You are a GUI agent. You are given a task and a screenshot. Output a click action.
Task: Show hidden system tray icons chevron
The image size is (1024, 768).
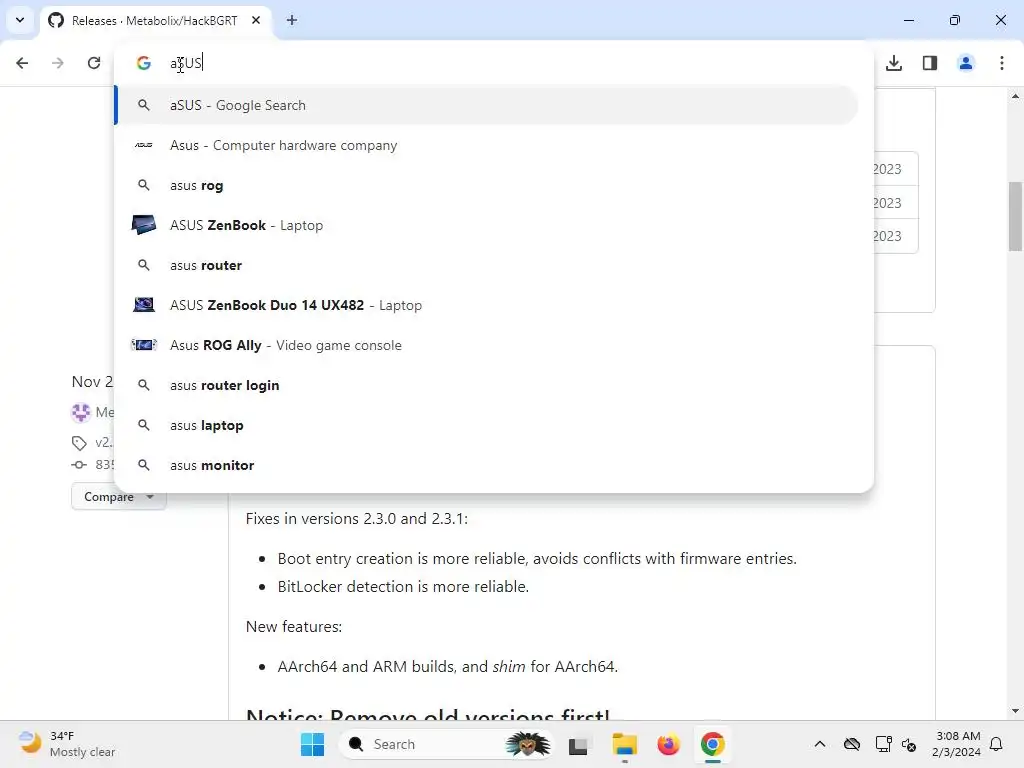[820, 744]
